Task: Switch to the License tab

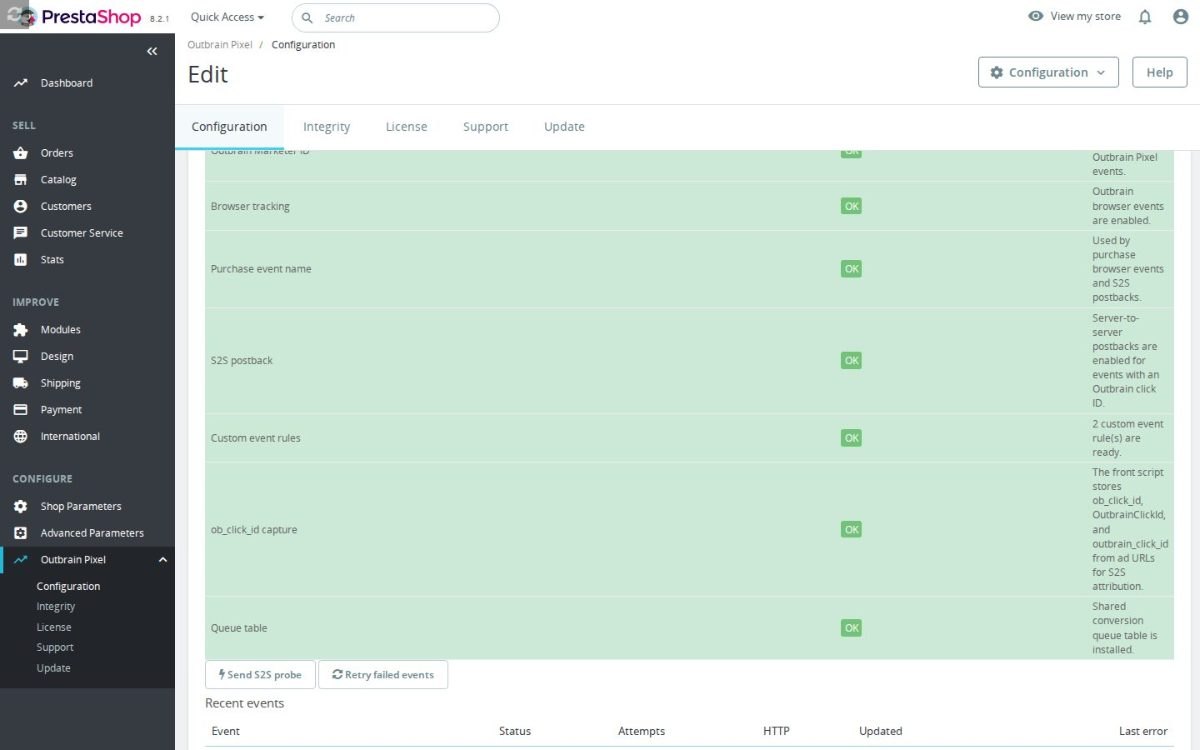Action: click(406, 127)
